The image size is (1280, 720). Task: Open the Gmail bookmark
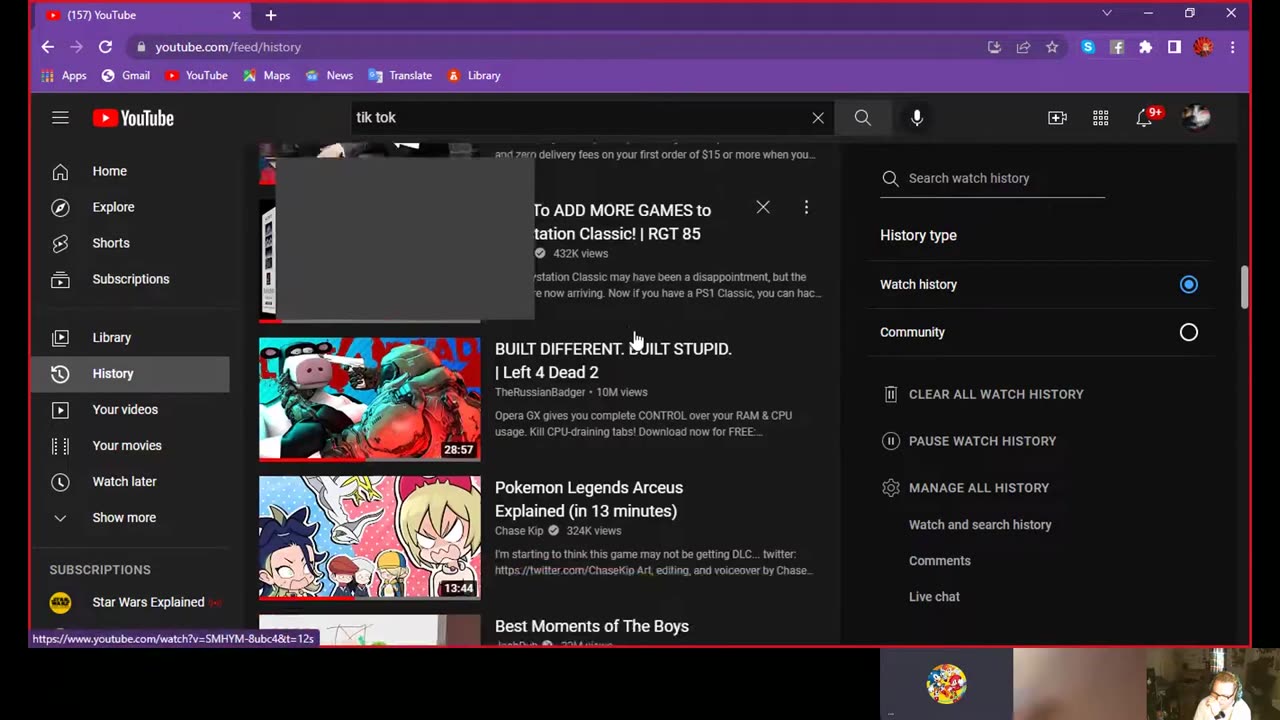tap(126, 76)
